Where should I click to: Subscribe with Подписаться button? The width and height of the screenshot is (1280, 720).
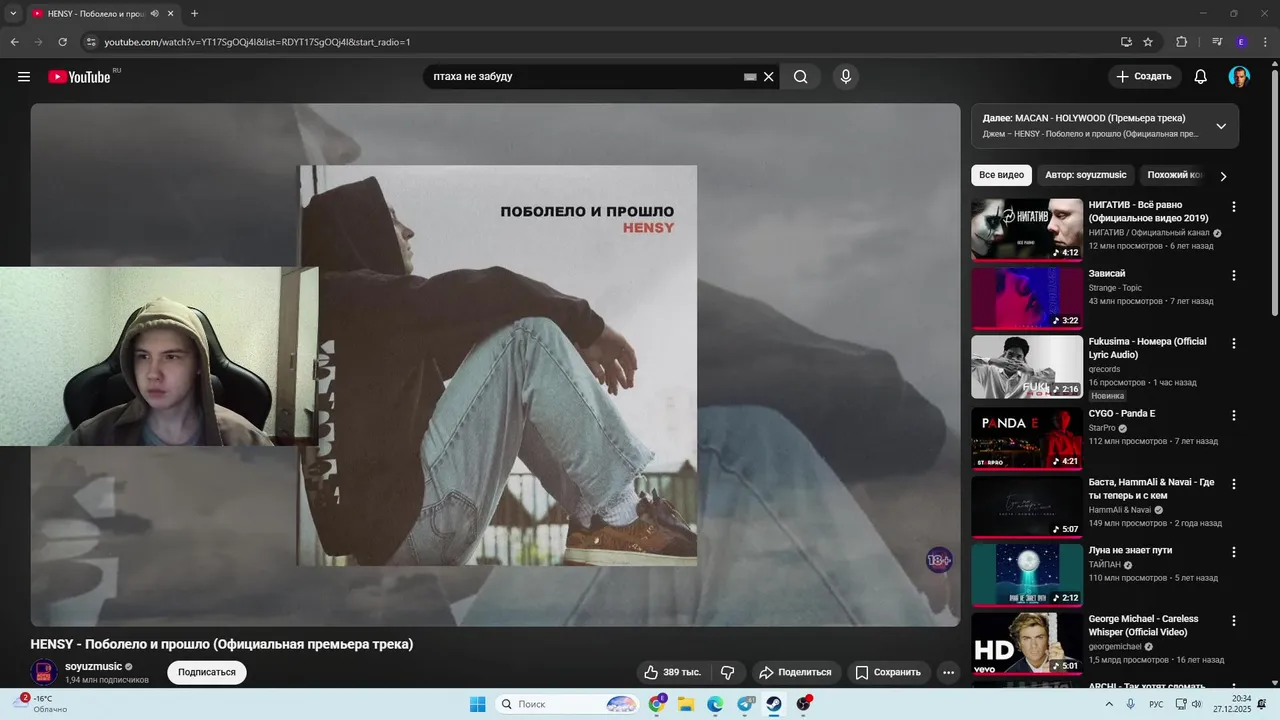click(207, 672)
